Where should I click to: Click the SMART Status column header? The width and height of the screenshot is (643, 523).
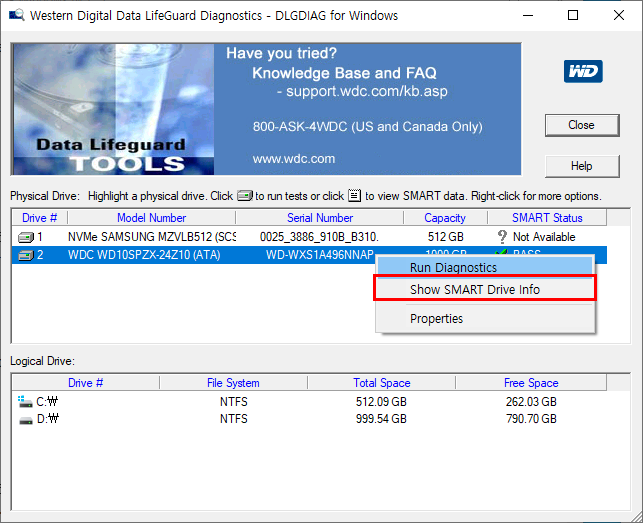pos(547,218)
